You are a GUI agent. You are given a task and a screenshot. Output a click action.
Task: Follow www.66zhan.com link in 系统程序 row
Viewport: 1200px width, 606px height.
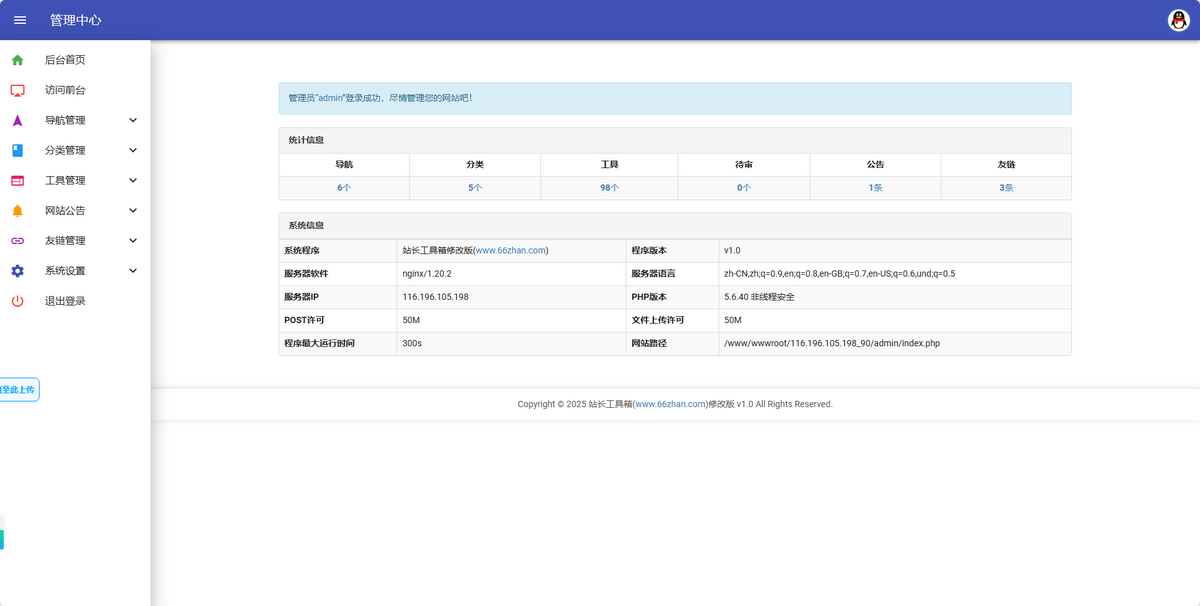point(510,250)
